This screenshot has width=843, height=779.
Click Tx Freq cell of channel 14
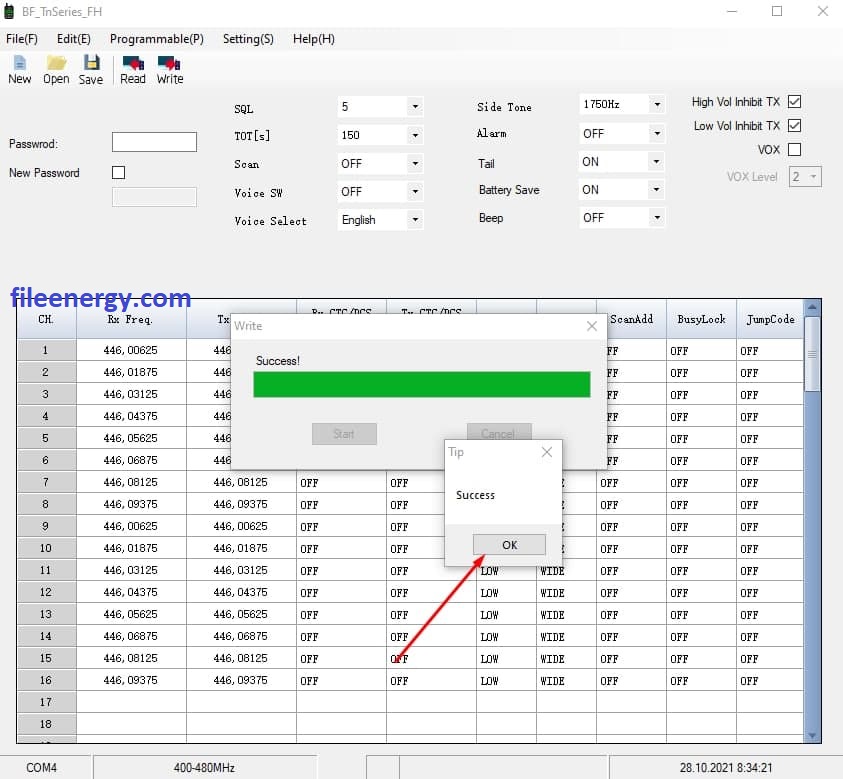click(x=241, y=636)
